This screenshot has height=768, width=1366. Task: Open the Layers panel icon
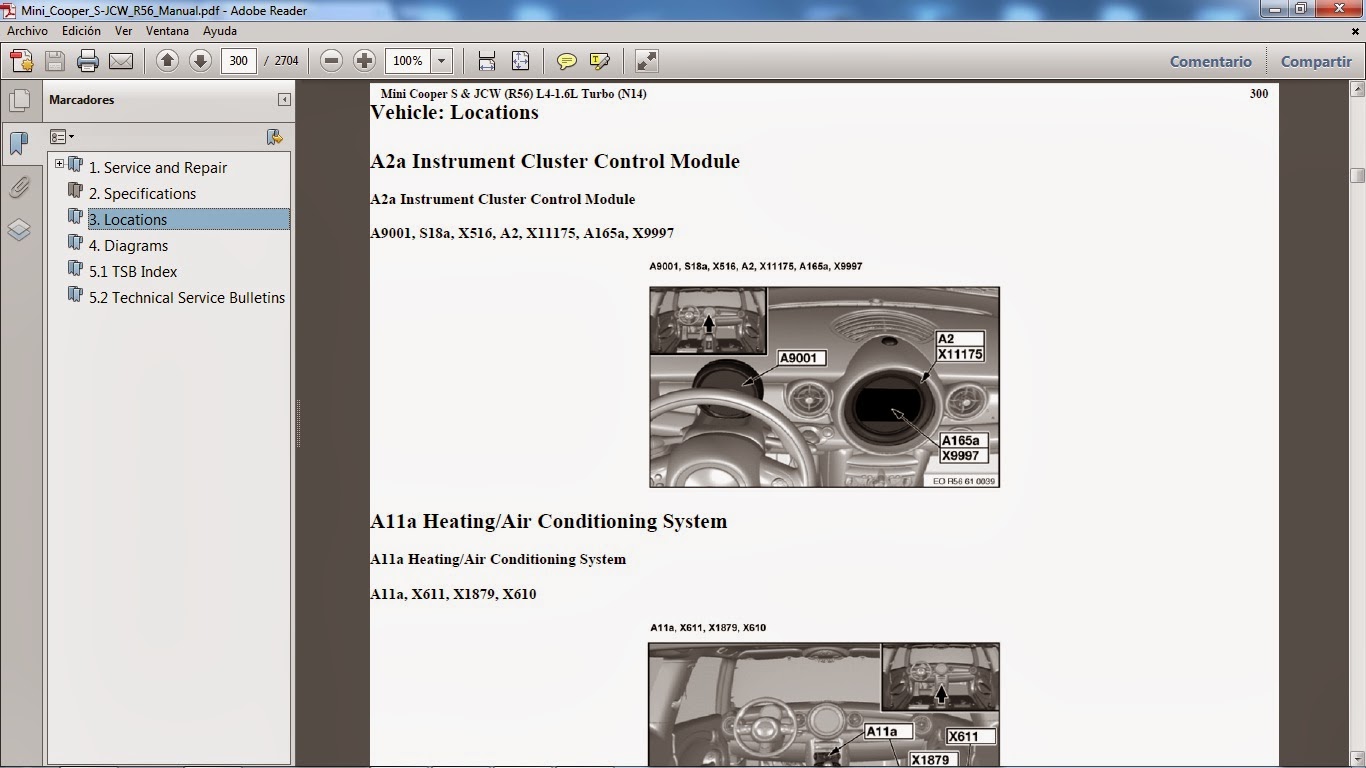tap(18, 230)
